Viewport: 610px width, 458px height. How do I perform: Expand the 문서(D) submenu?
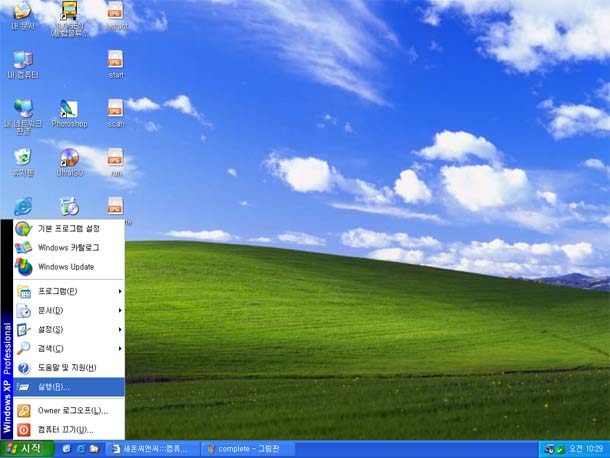[69, 311]
